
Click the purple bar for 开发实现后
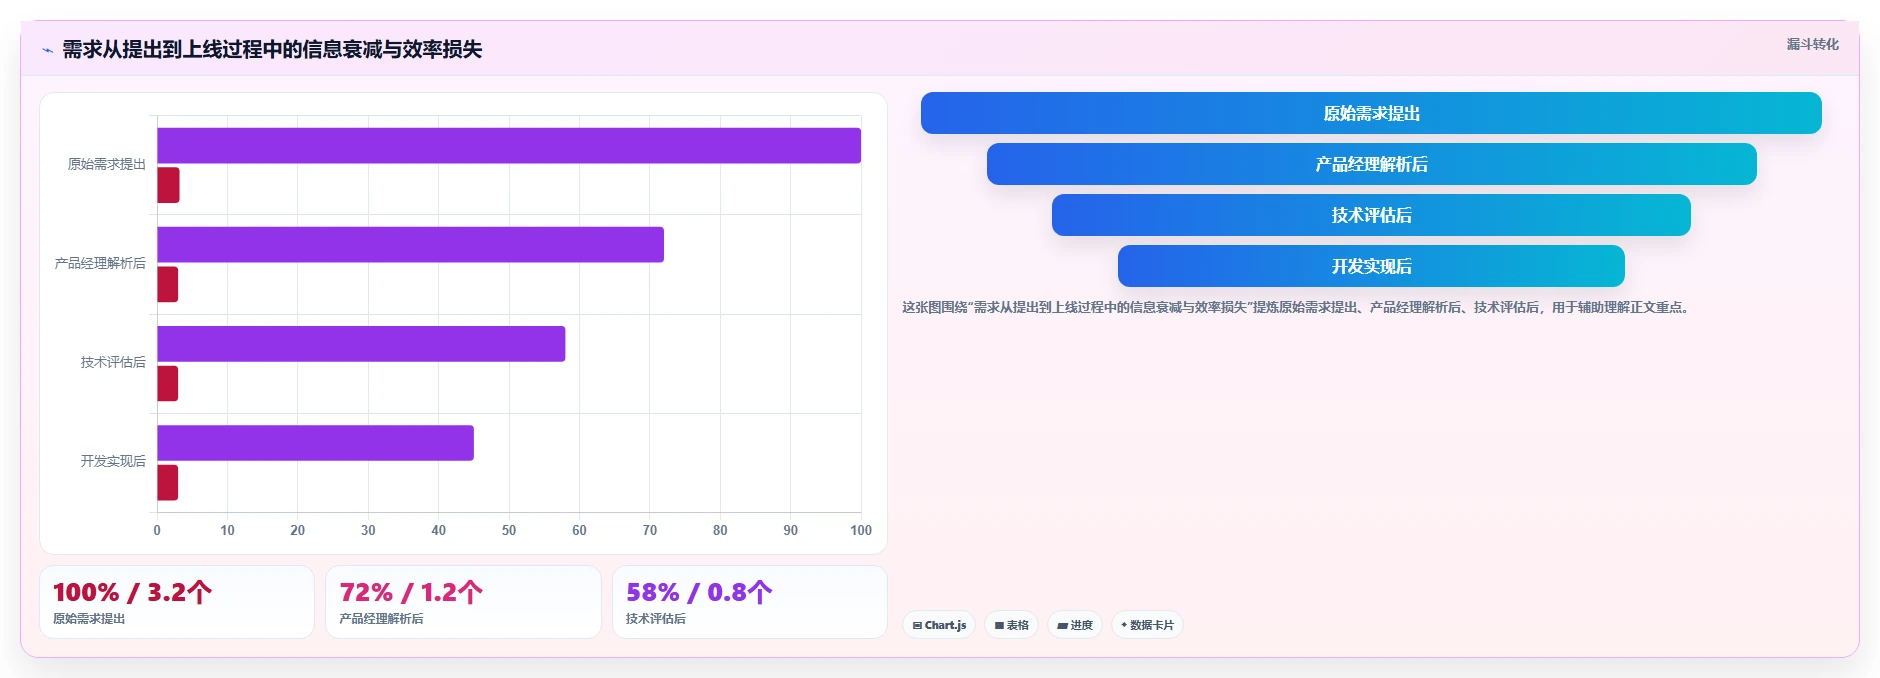(x=315, y=443)
